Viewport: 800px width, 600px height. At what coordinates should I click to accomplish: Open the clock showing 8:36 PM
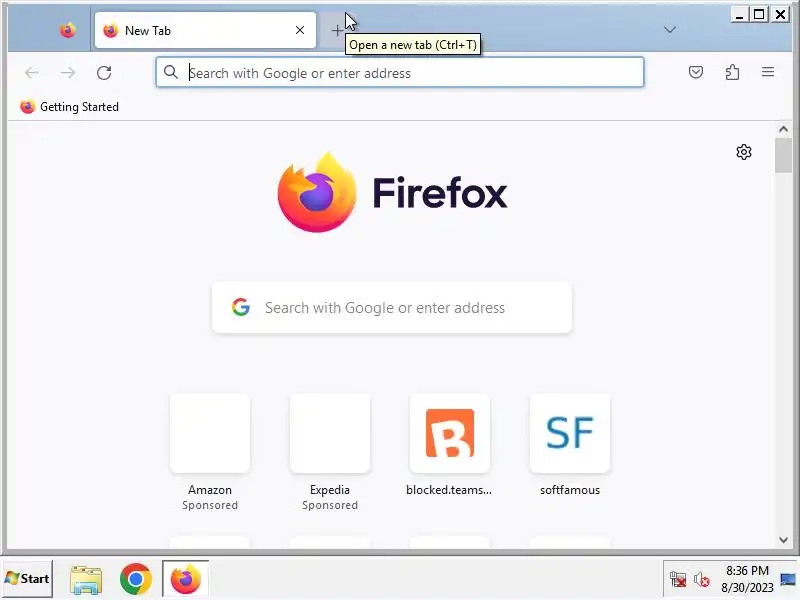click(747, 579)
